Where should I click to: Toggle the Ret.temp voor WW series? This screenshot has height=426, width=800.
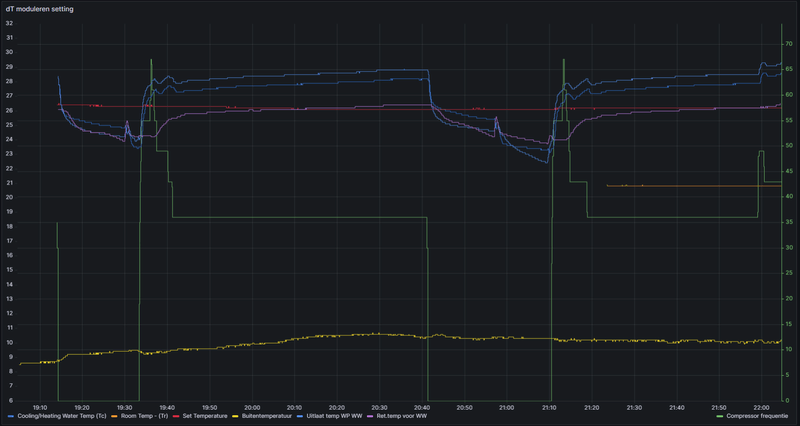click(402, 416)
